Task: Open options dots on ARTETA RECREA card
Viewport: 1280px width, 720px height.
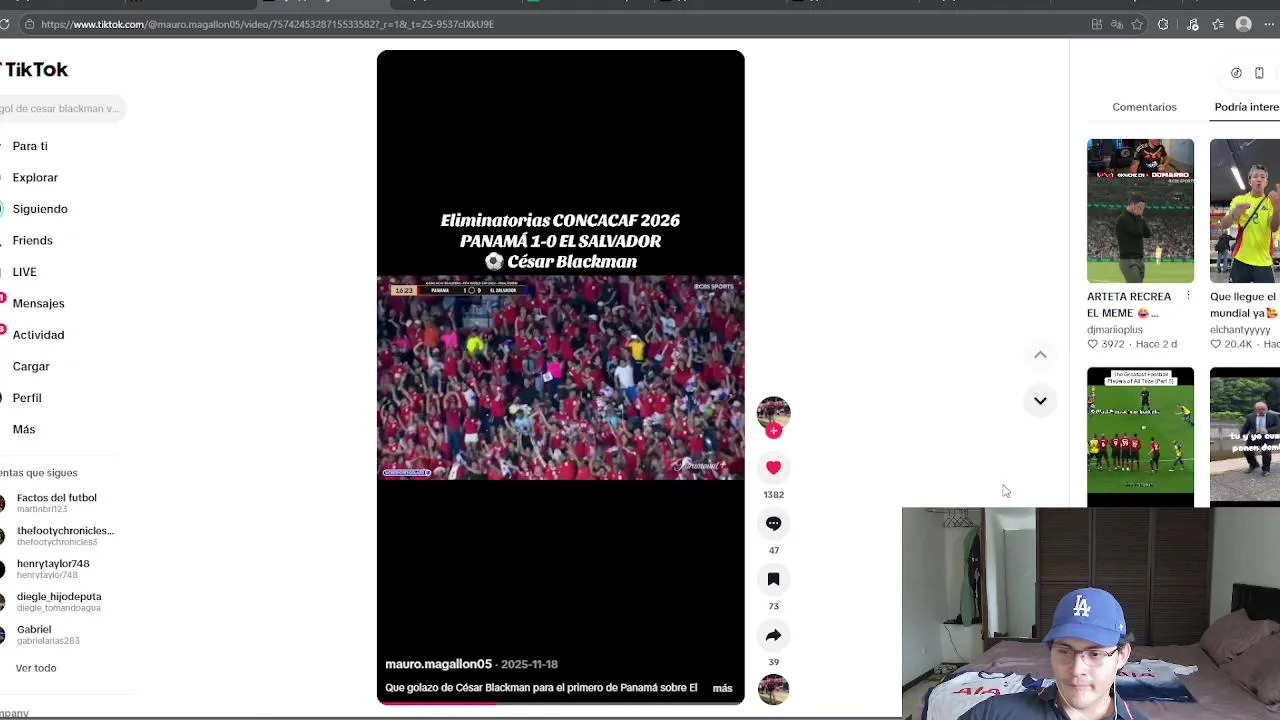Action: point(1188,296)
